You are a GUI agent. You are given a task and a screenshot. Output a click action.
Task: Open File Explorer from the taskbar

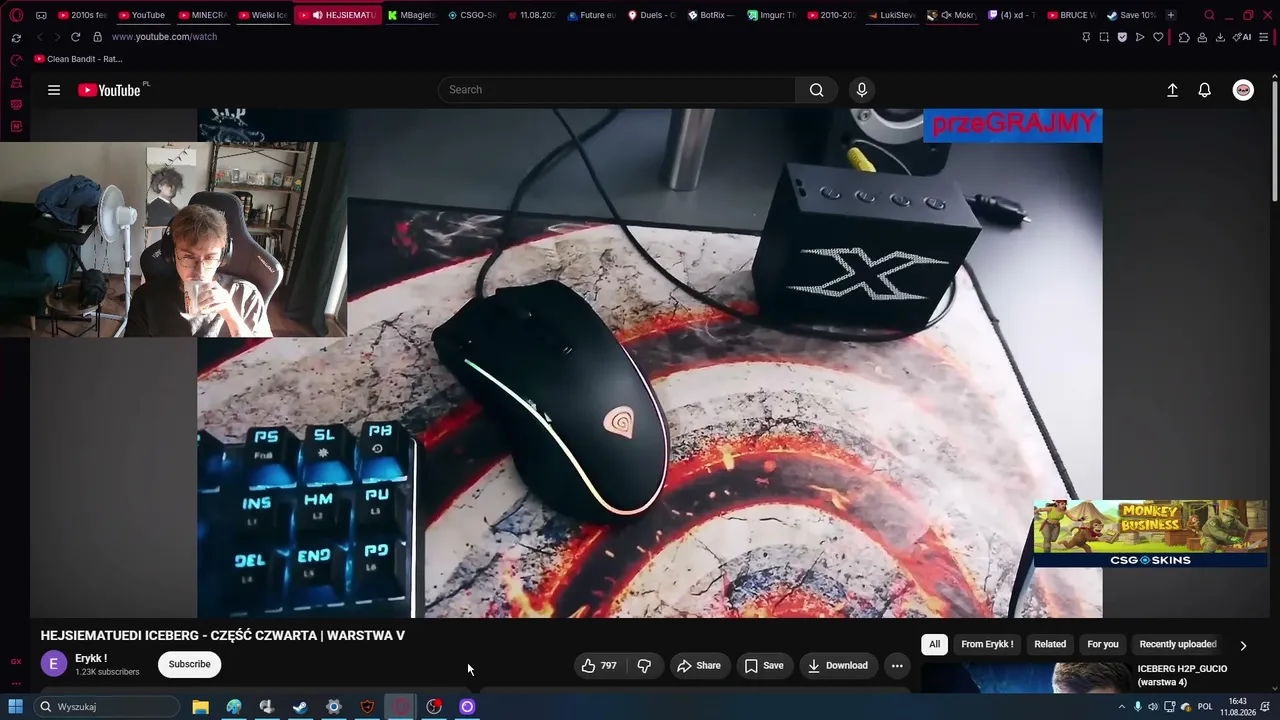(x=200, y=707)
